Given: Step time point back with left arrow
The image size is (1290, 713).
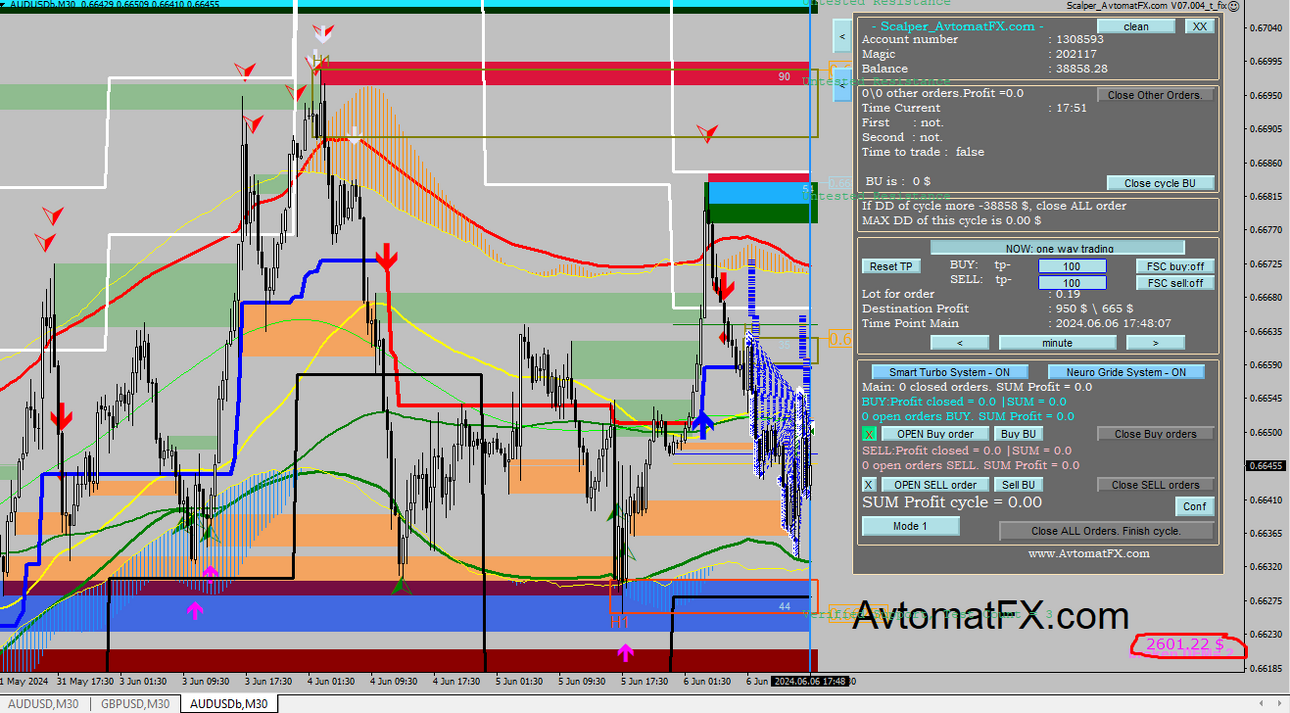Looking at the screenshot, I should [959, 342].
